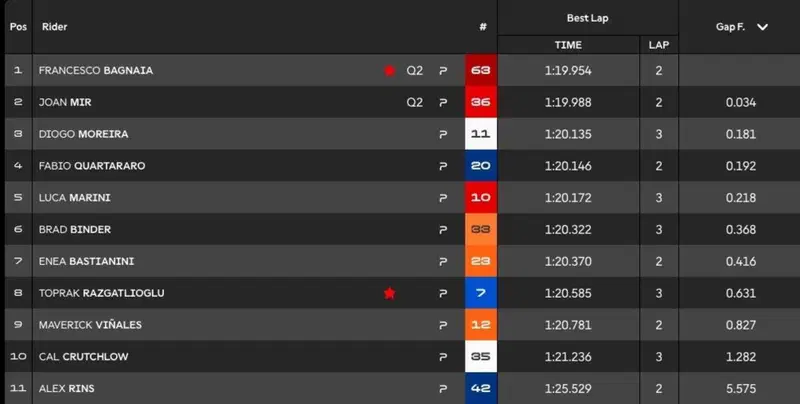
Task: Open Diogo Moreira's rider name
Action: 84,134
